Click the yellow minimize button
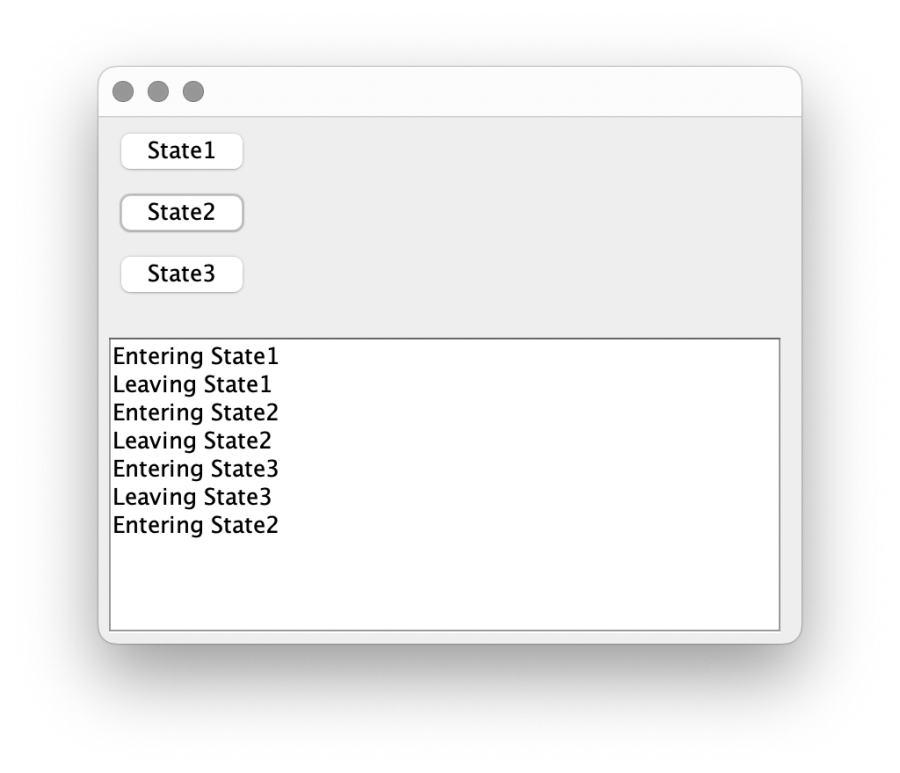 click(x=156, y=91)
